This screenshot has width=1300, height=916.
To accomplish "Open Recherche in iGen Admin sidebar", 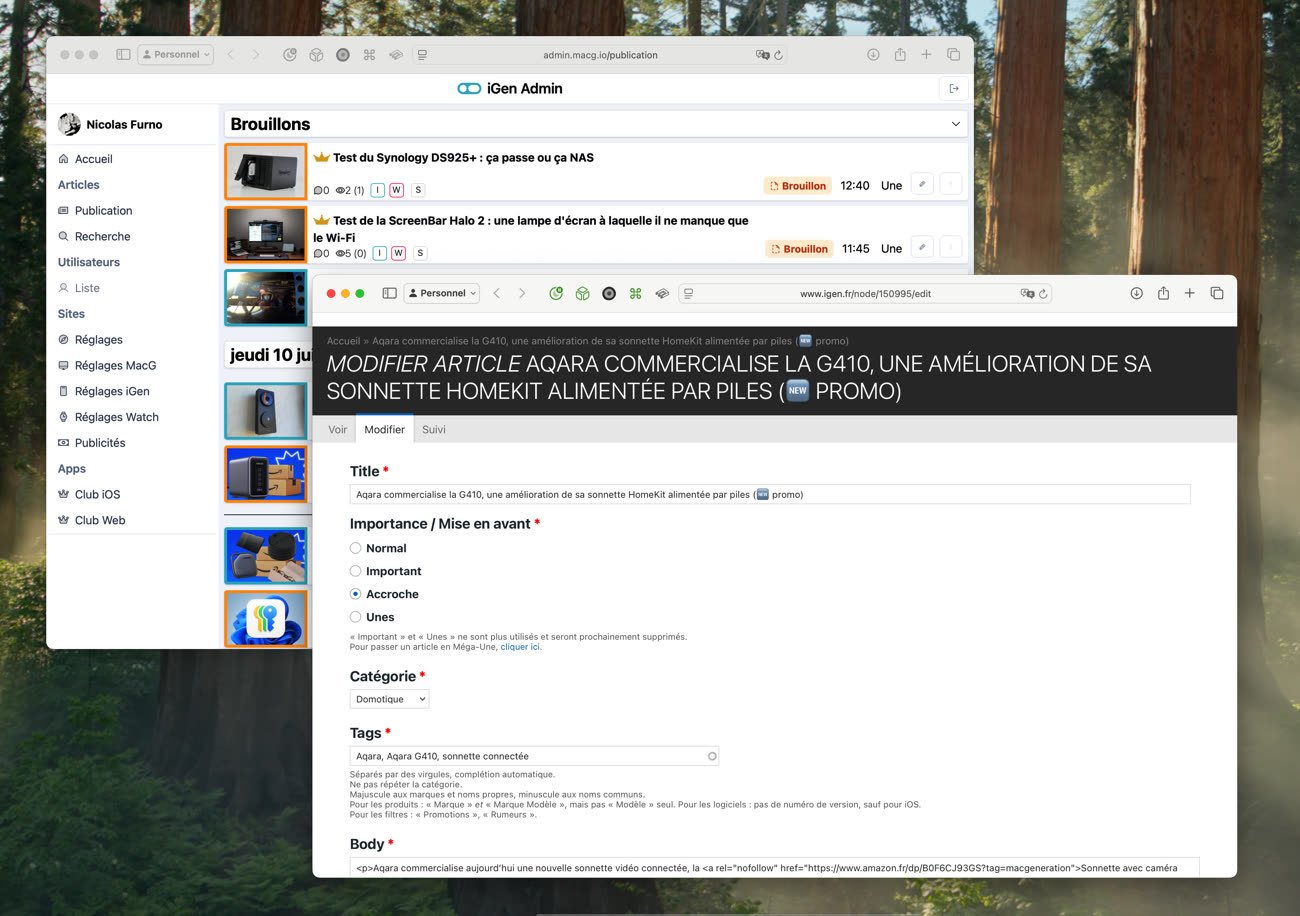I will (x=102, y=237).
